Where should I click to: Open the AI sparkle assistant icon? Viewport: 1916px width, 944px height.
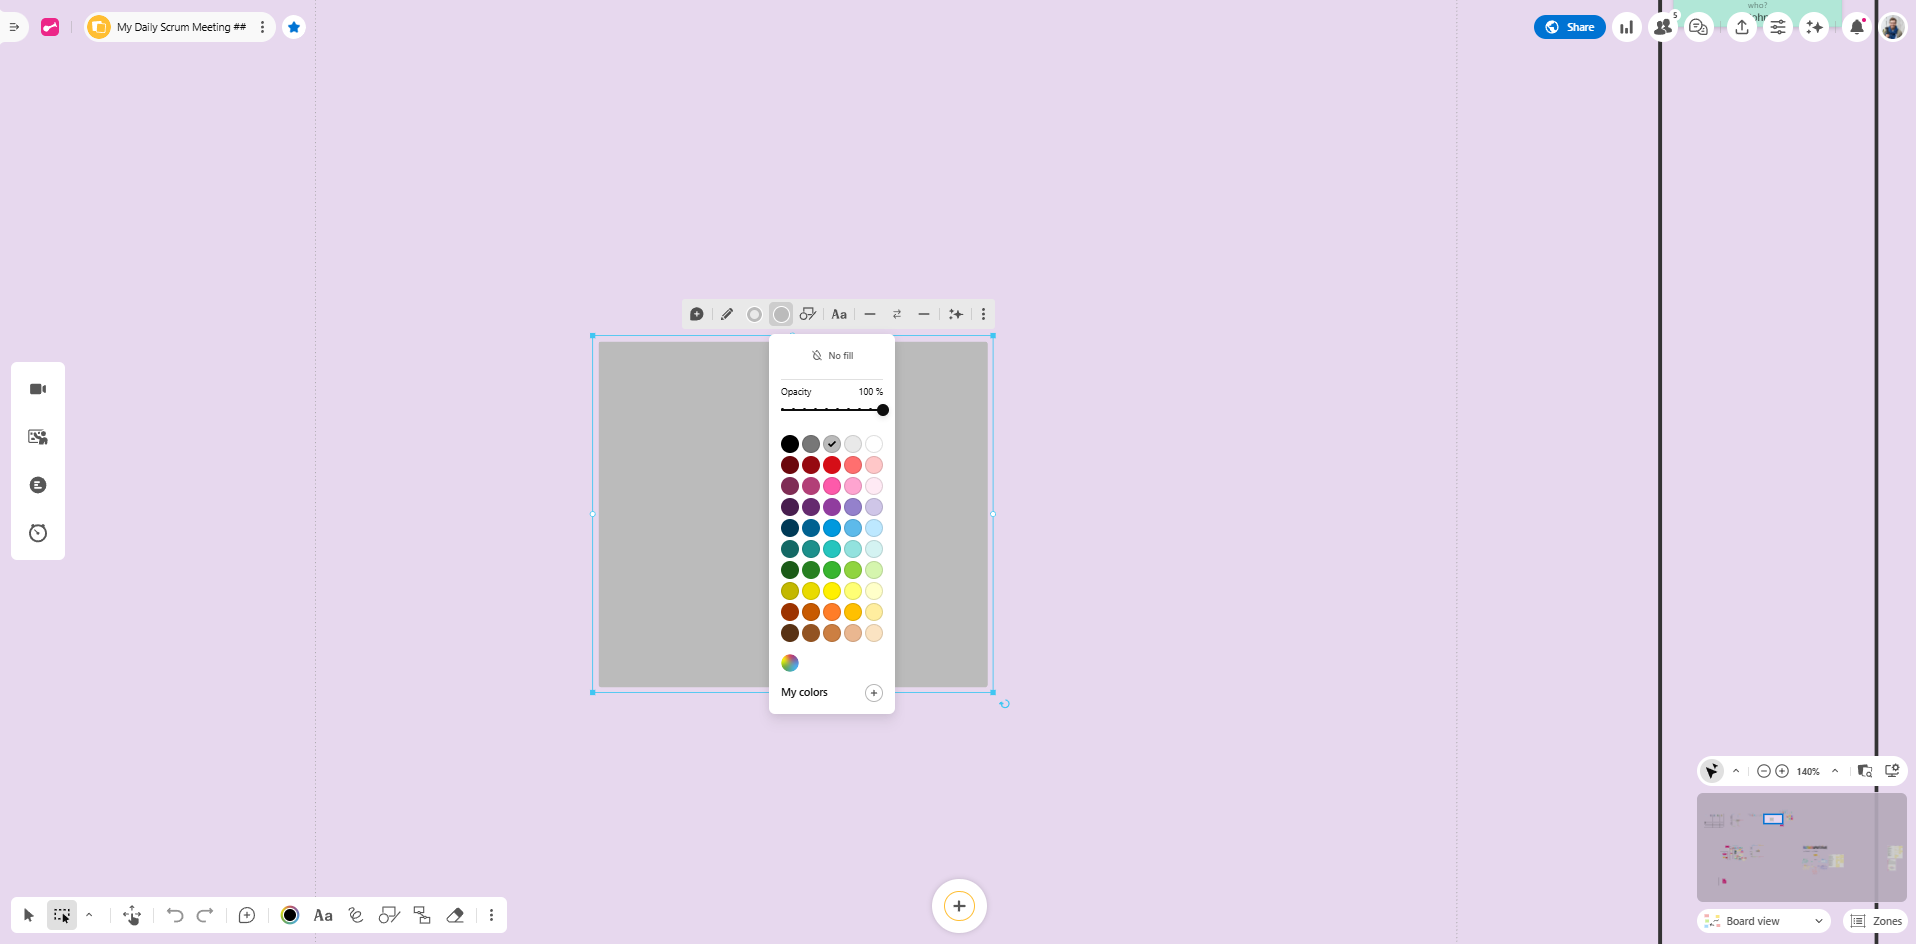[1814, 27]
